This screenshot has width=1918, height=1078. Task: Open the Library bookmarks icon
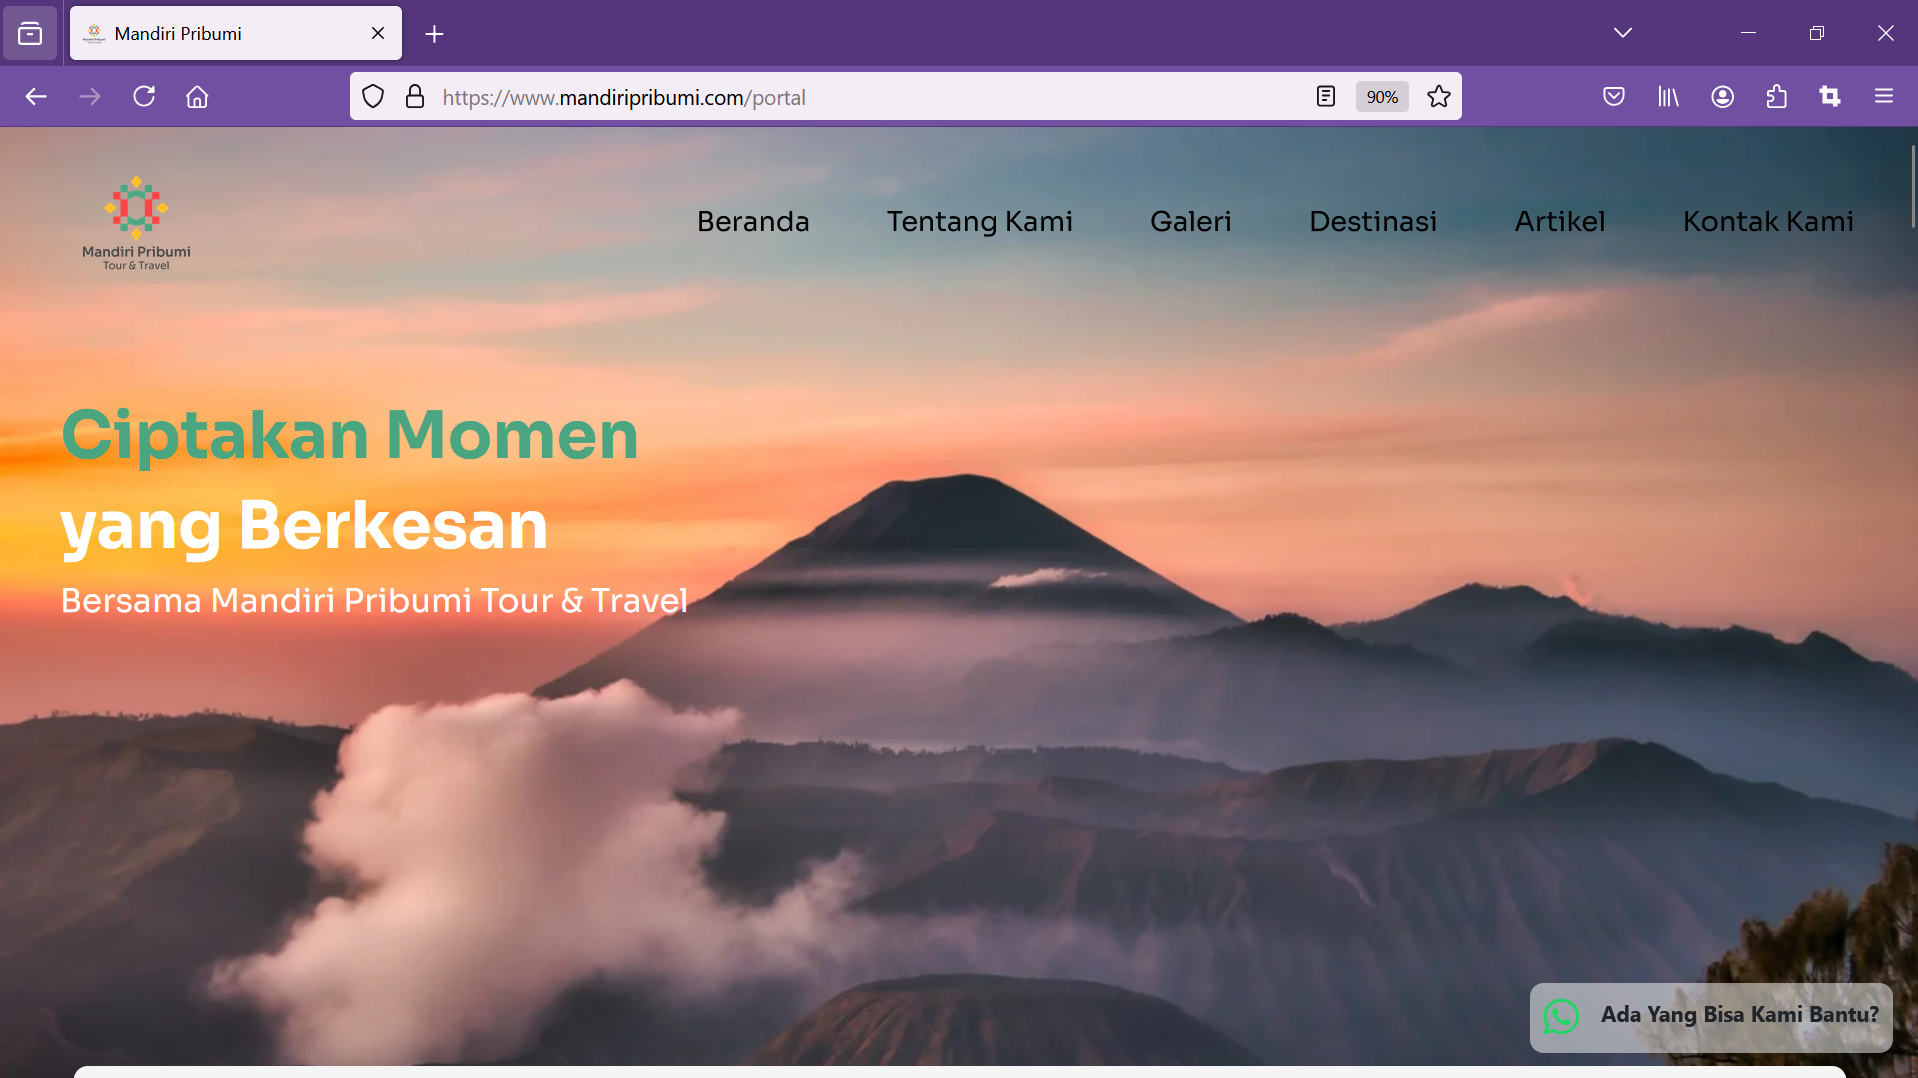tap(1668, 97)
